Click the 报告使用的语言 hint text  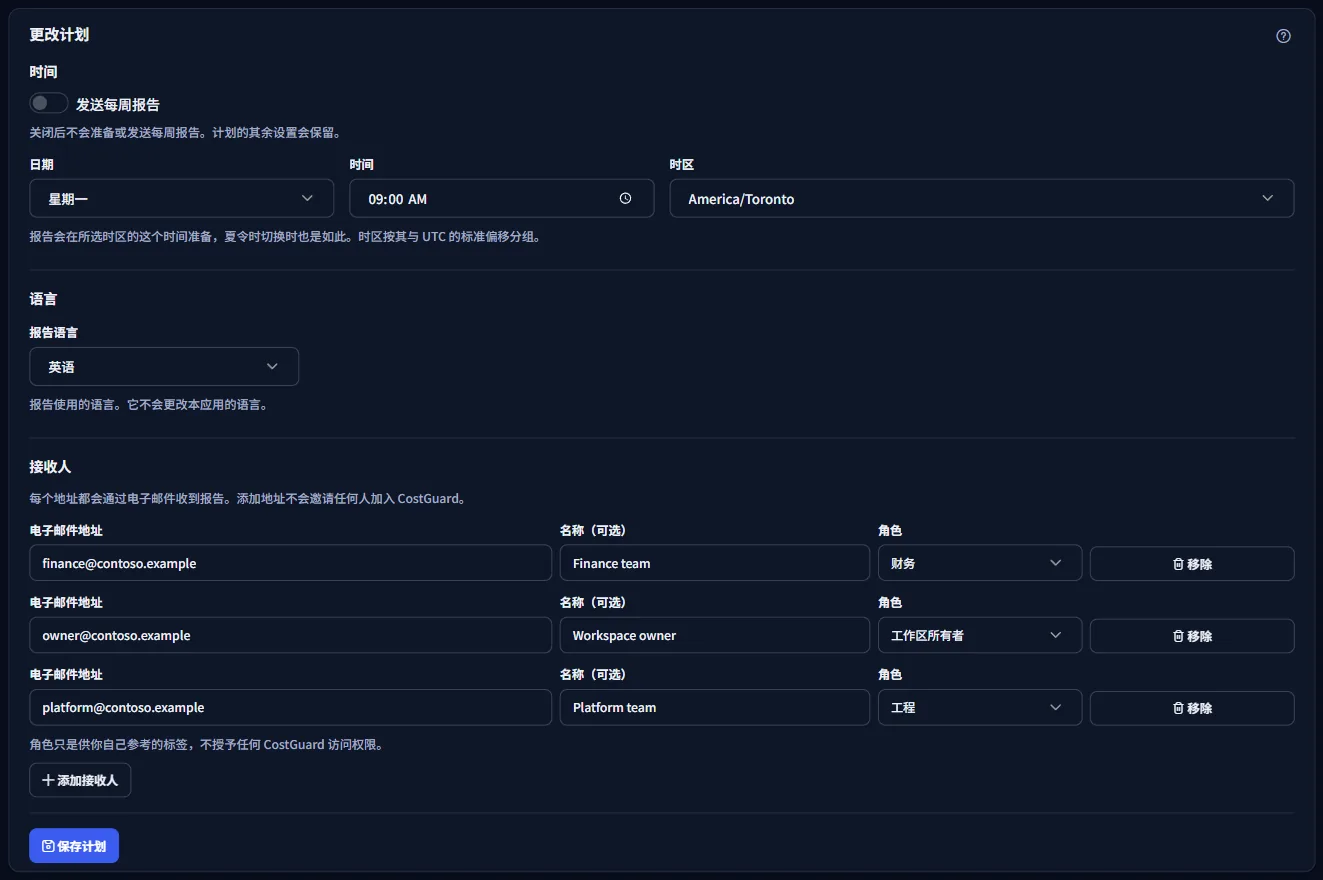(149, 405)
